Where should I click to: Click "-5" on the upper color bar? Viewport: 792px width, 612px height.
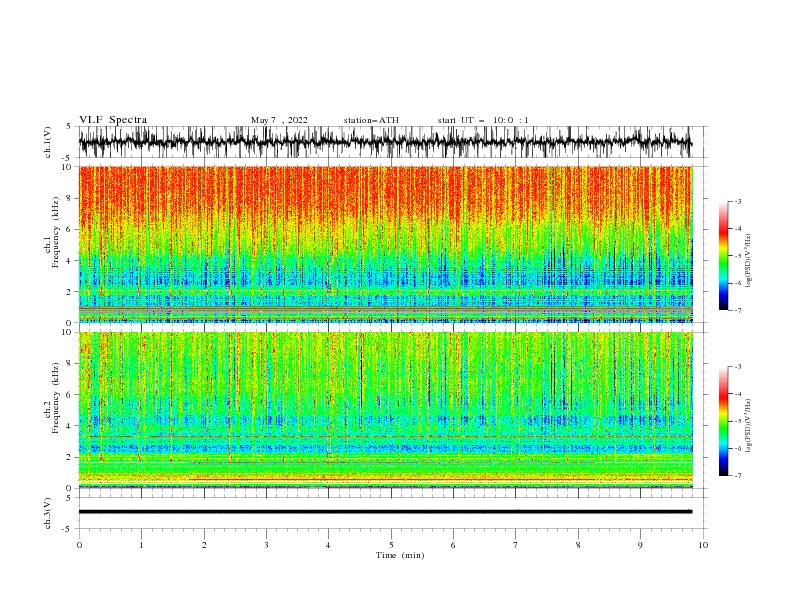[738, 256]
